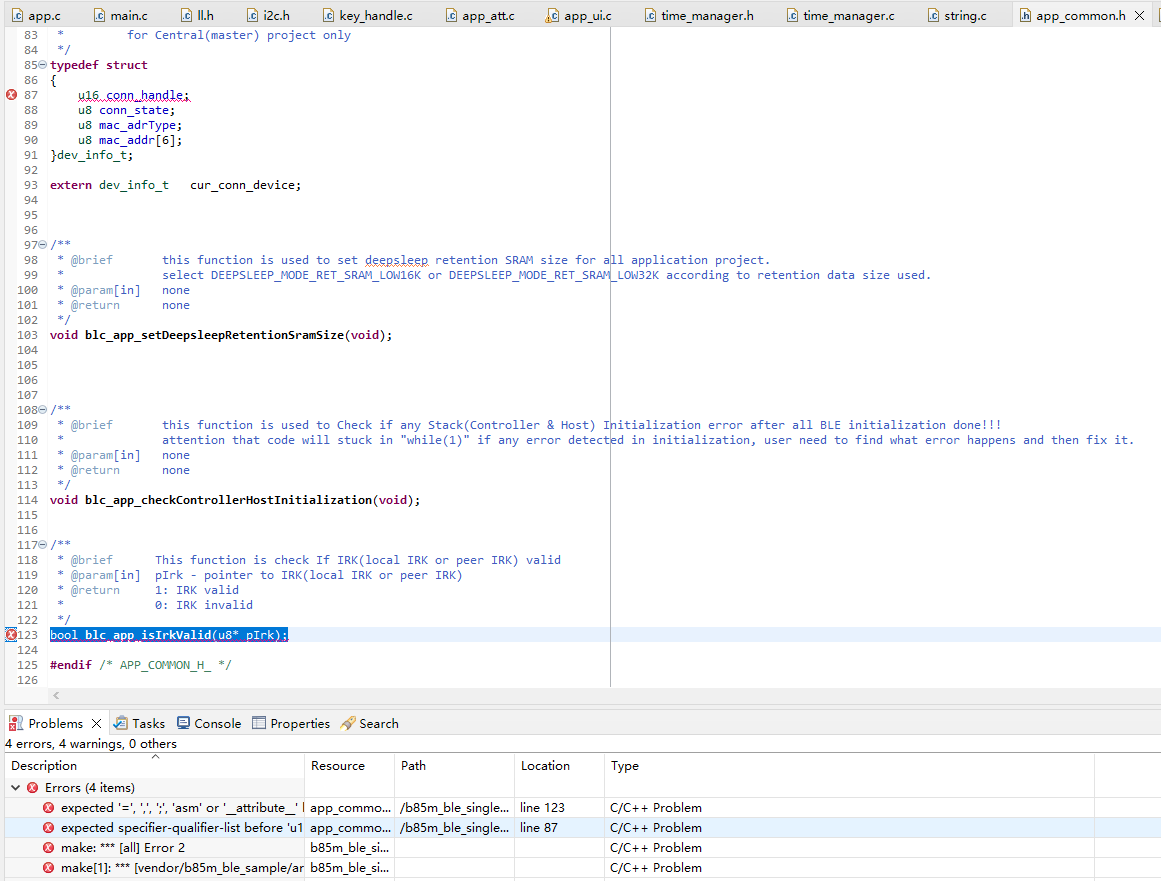Click the highlighted blc_app_isIrkValid declaration

[169, 634]
